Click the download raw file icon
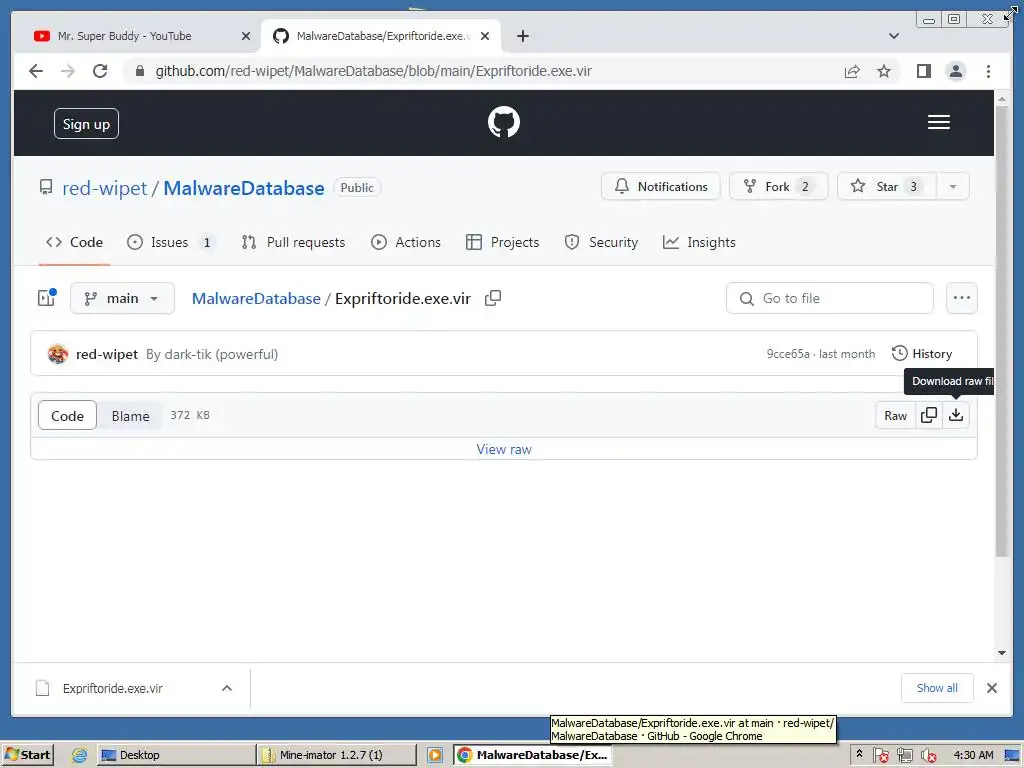1024x768 pixels. pos(955,415)
